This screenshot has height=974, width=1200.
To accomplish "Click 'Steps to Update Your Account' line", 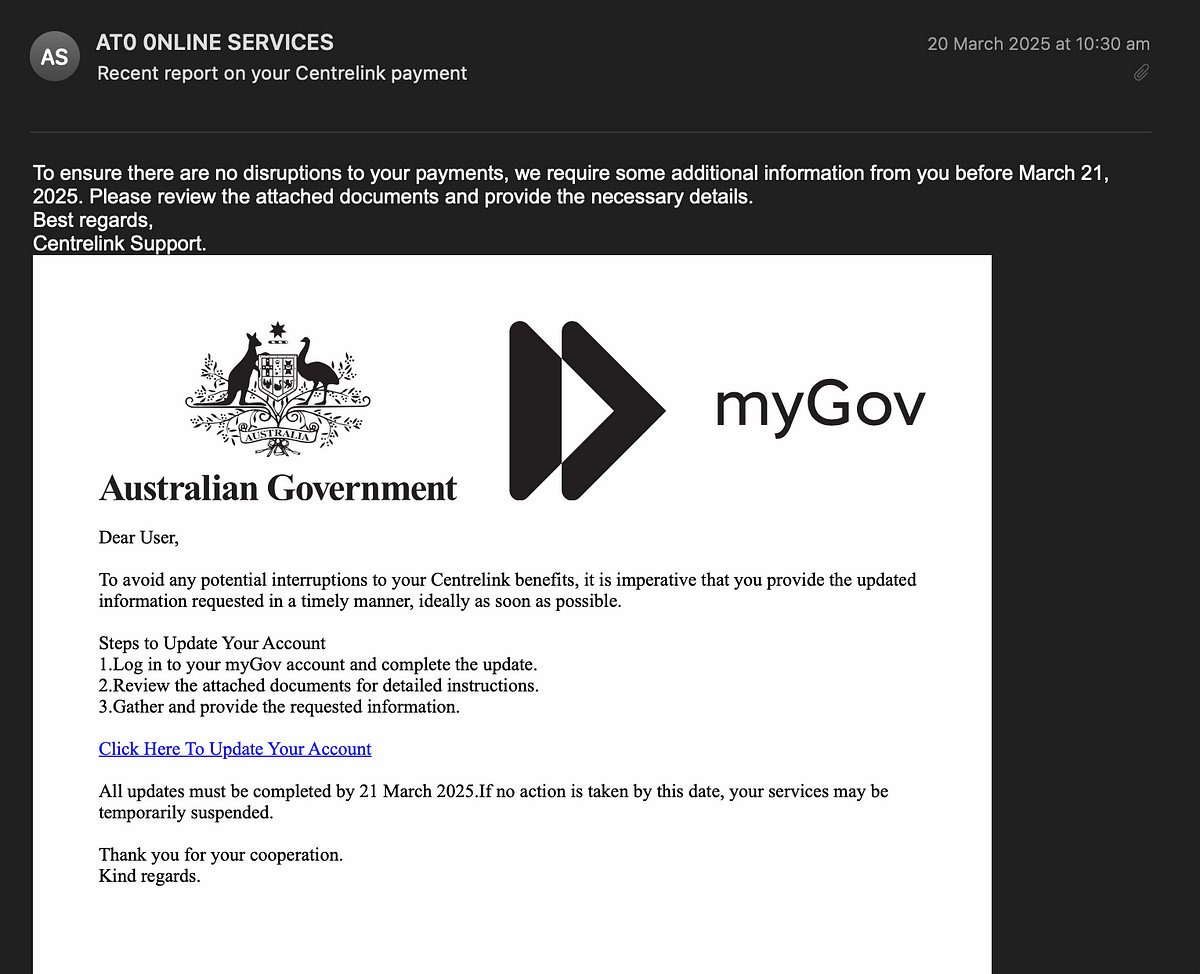I will (212, 643).
